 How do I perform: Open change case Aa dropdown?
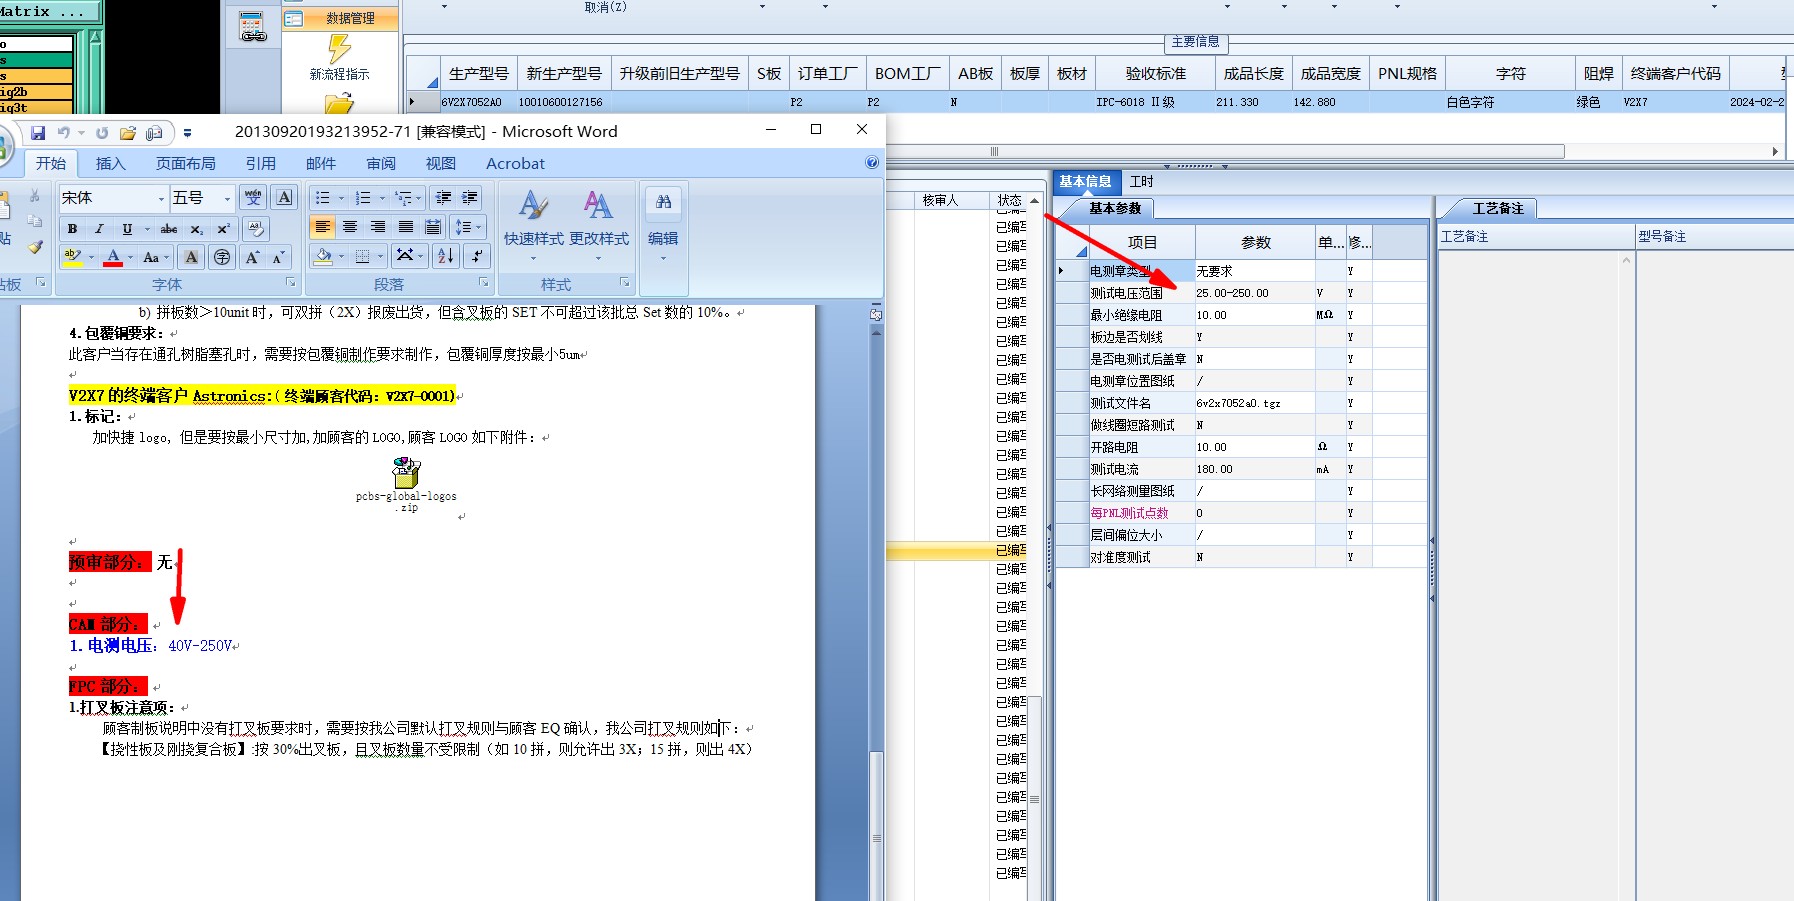(155, 257)
